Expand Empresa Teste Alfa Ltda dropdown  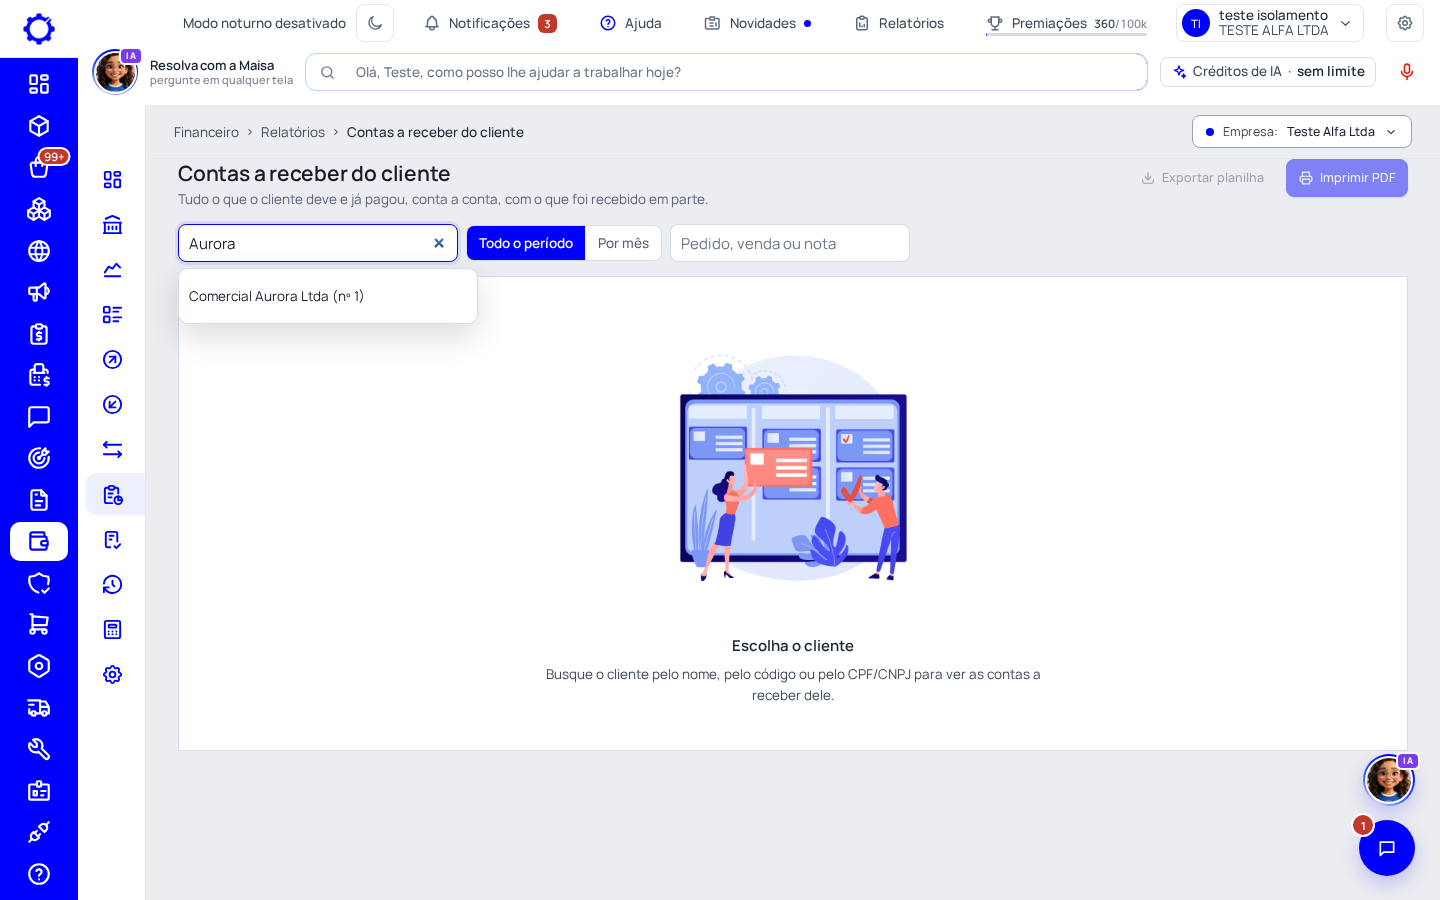pyautogui.click(x=1301, y=132)
